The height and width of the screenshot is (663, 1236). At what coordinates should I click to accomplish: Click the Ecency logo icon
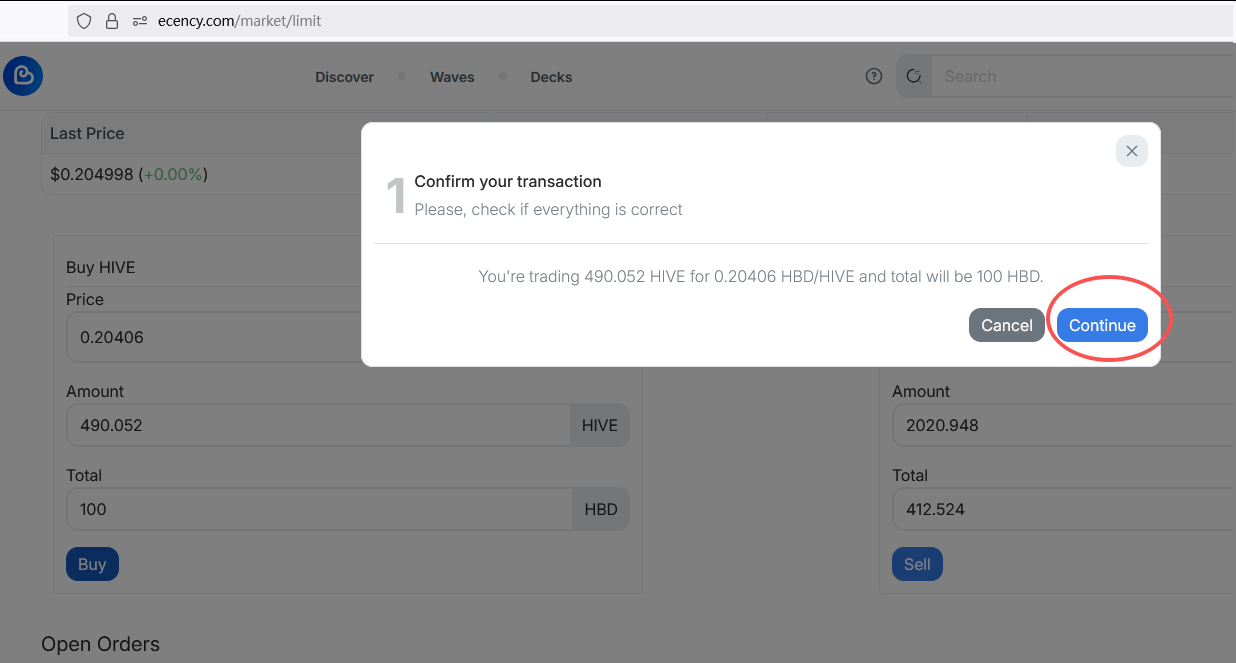click(23, 76)
